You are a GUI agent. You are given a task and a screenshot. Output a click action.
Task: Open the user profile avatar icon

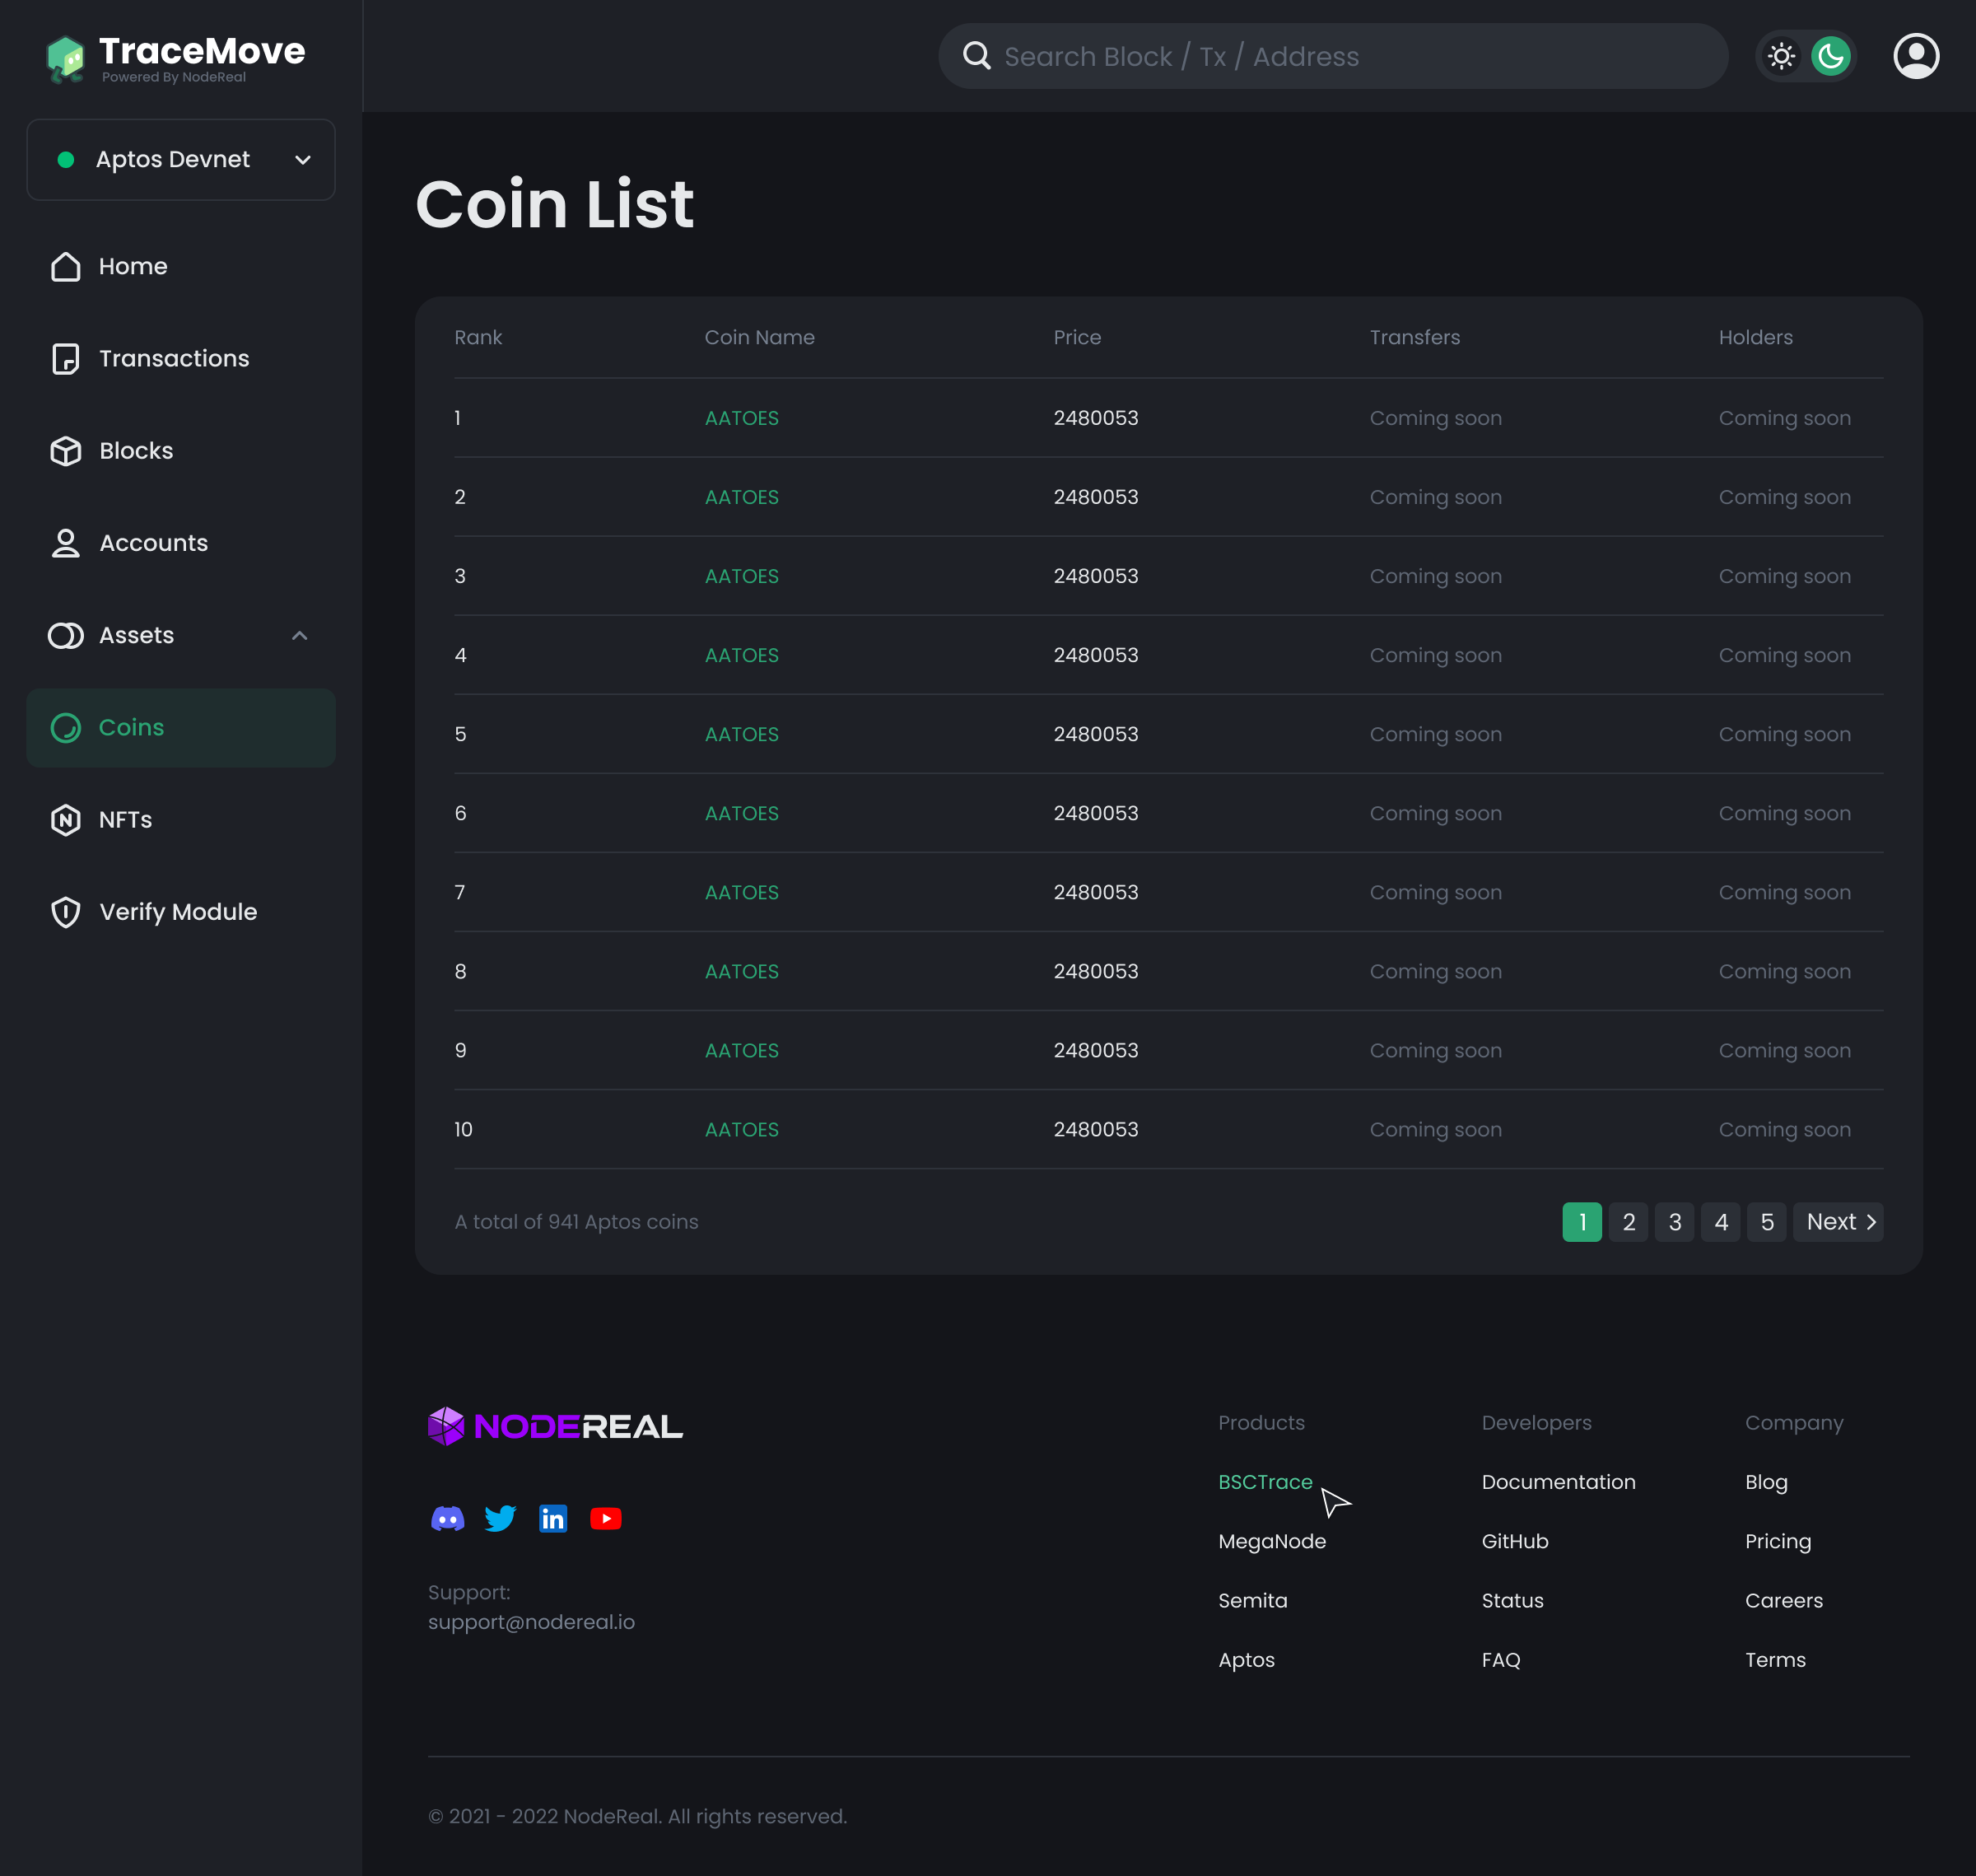coord(1915,56)
